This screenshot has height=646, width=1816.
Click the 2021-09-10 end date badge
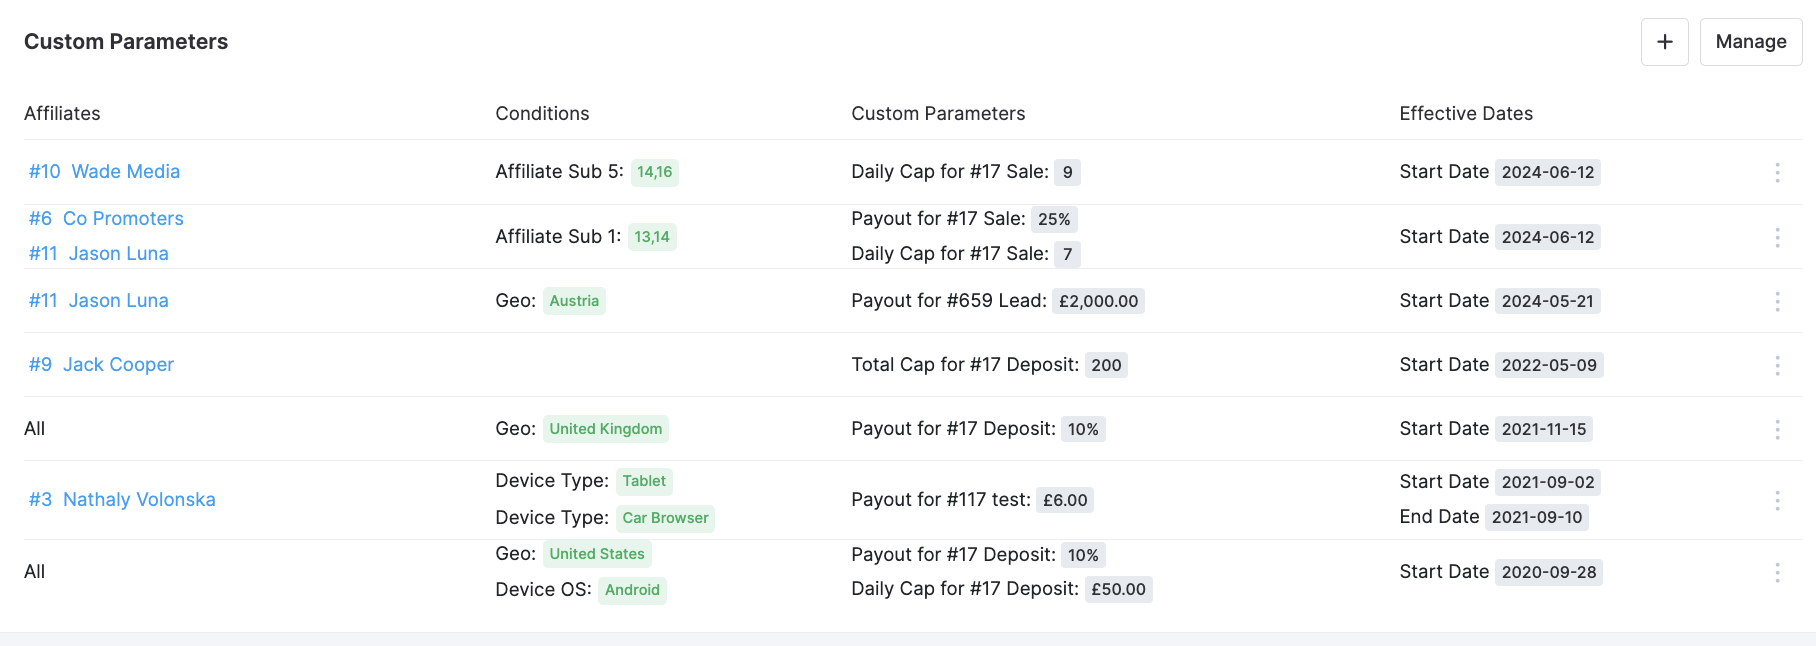pyautogui.click(x=1537, y=517)
